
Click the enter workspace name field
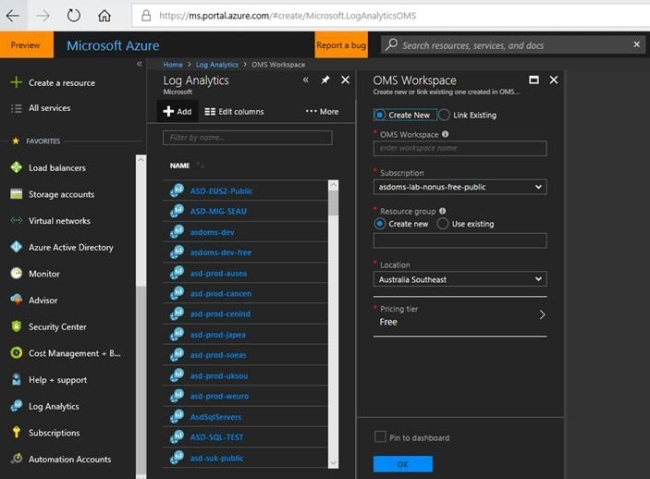pyautogui.click(x=460, y=148)
